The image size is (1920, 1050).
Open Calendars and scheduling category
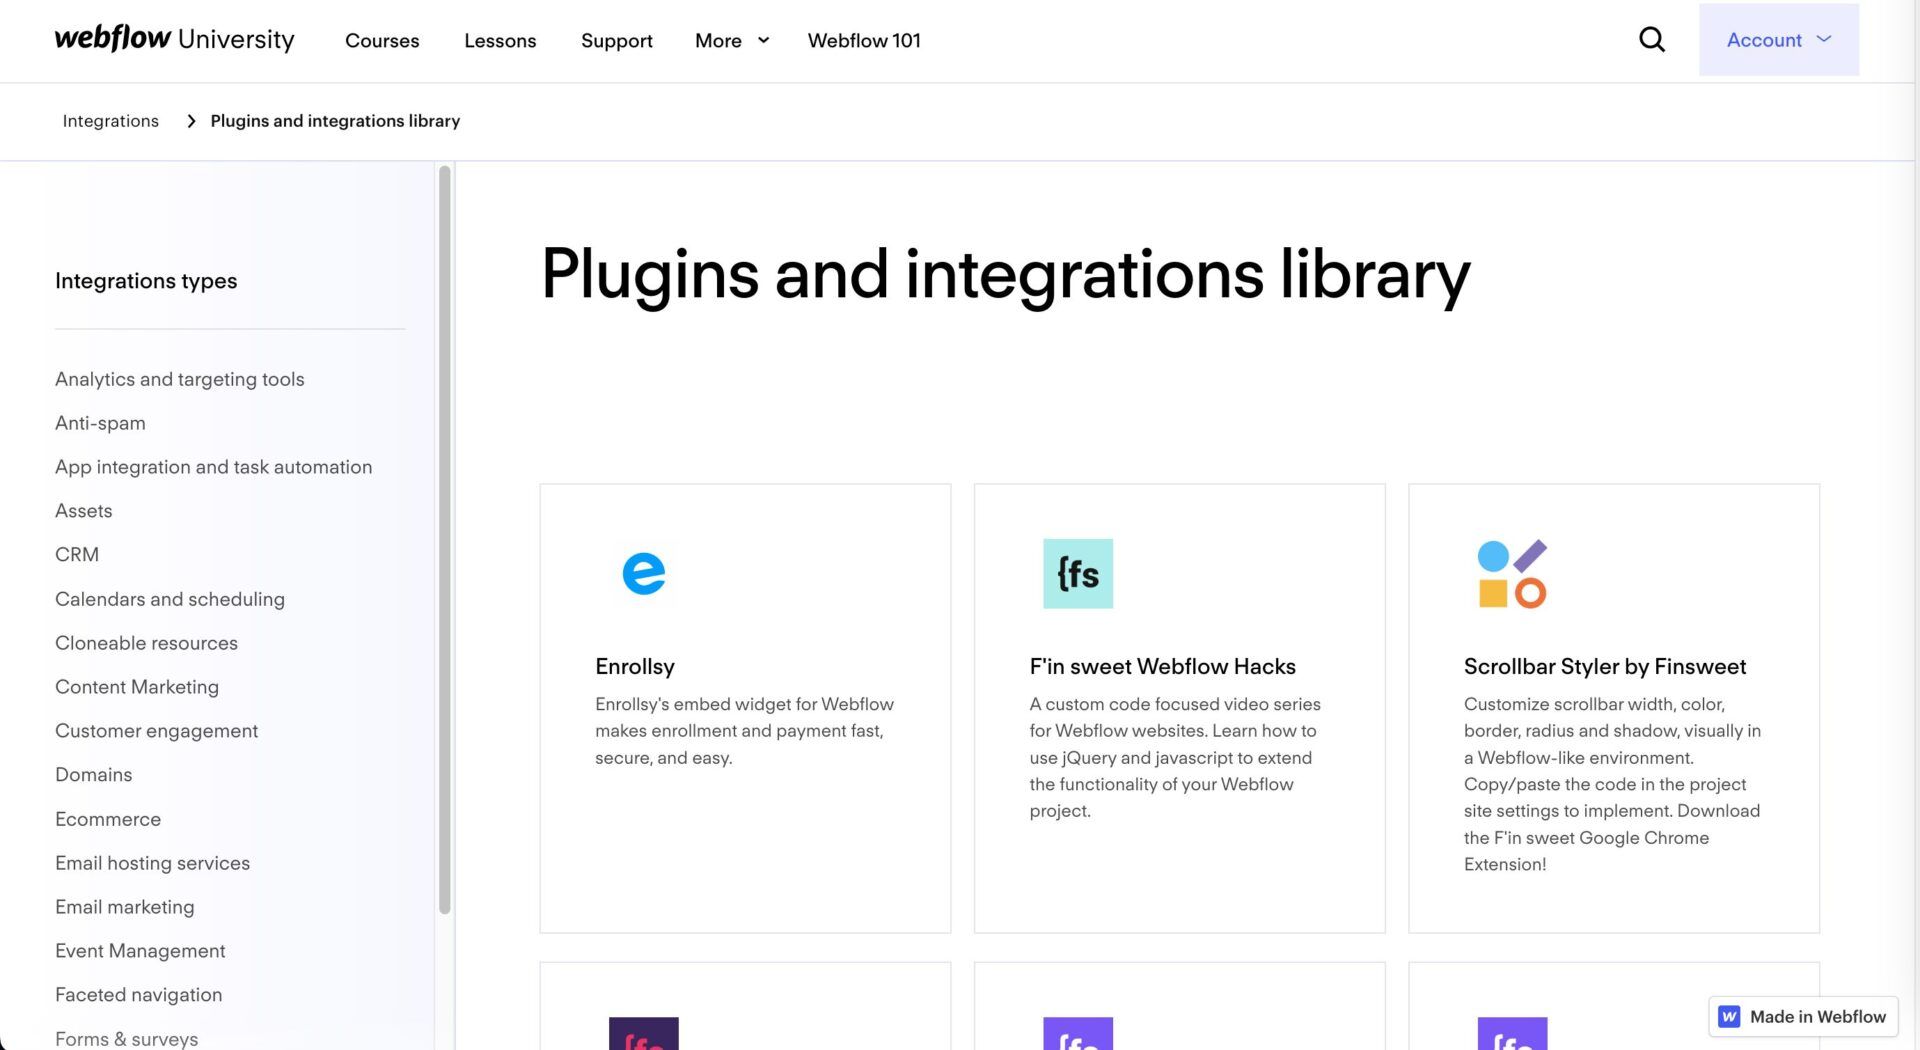pyautogui.click(x=170, y=599)
